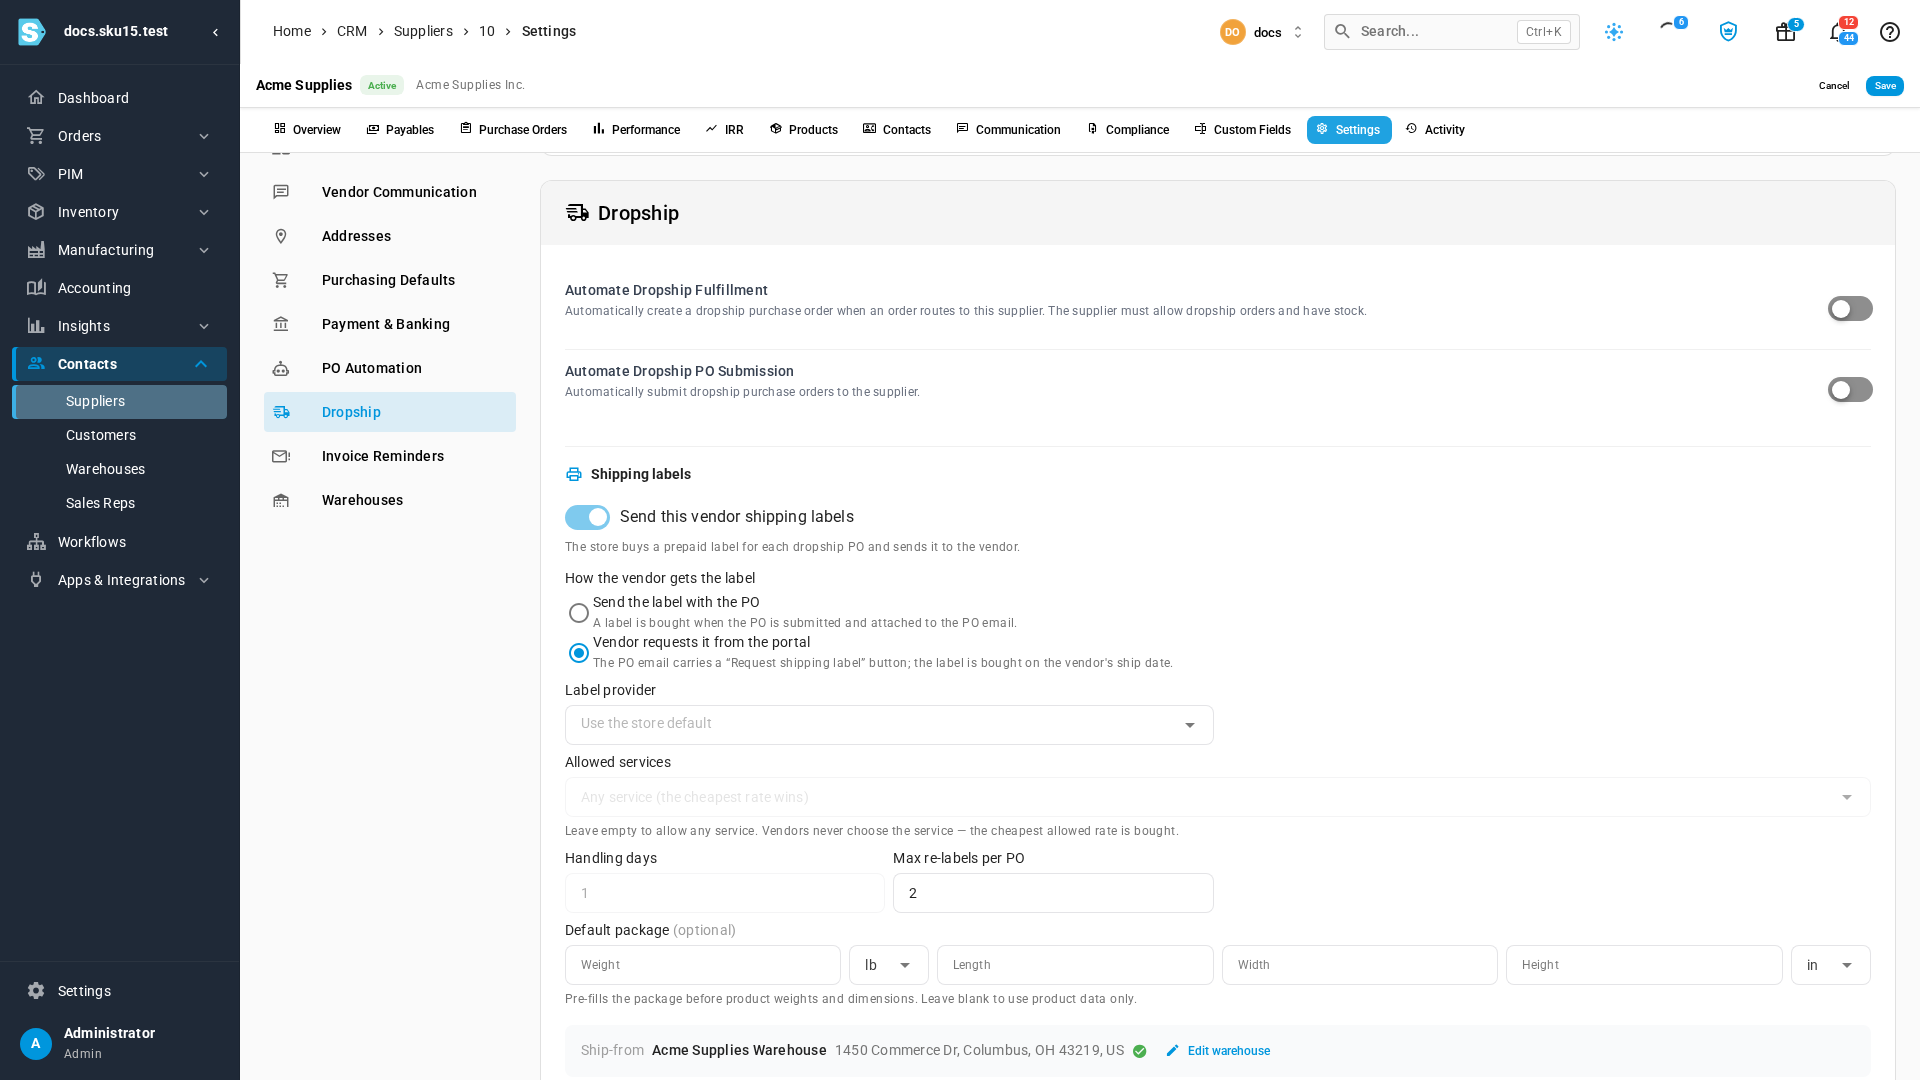Click the Cancel button
The image size is (1920, 1080).
tap(1834, 86)
